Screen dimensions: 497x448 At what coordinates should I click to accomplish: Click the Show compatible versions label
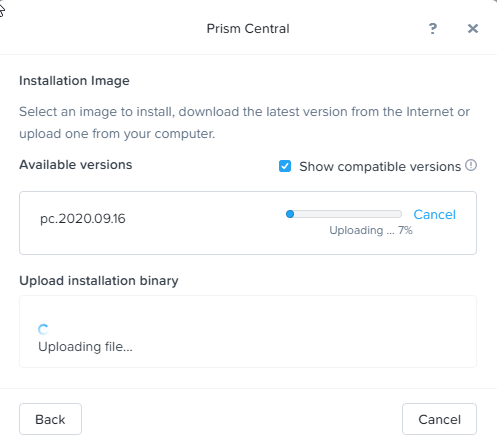[x=380, y=166]
